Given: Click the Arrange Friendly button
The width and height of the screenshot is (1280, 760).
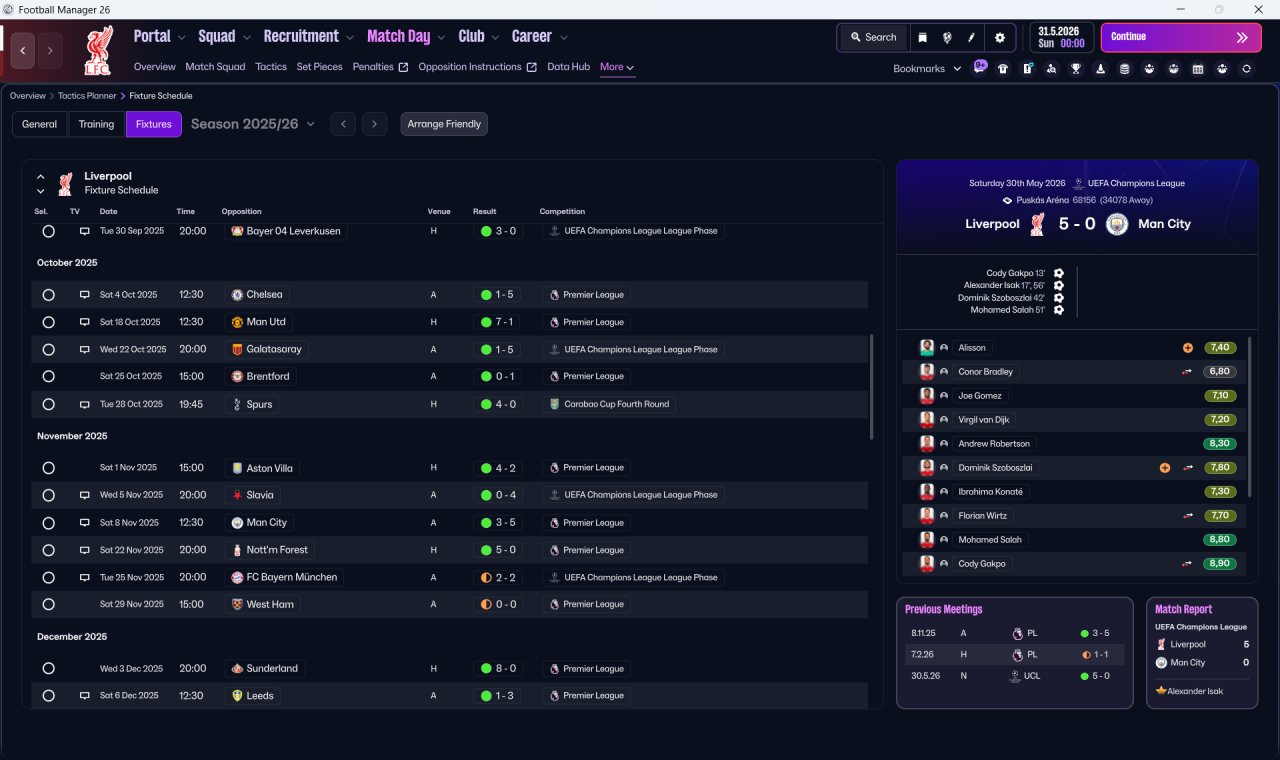Looking at the screenshot, I should [x=444, y=124].
